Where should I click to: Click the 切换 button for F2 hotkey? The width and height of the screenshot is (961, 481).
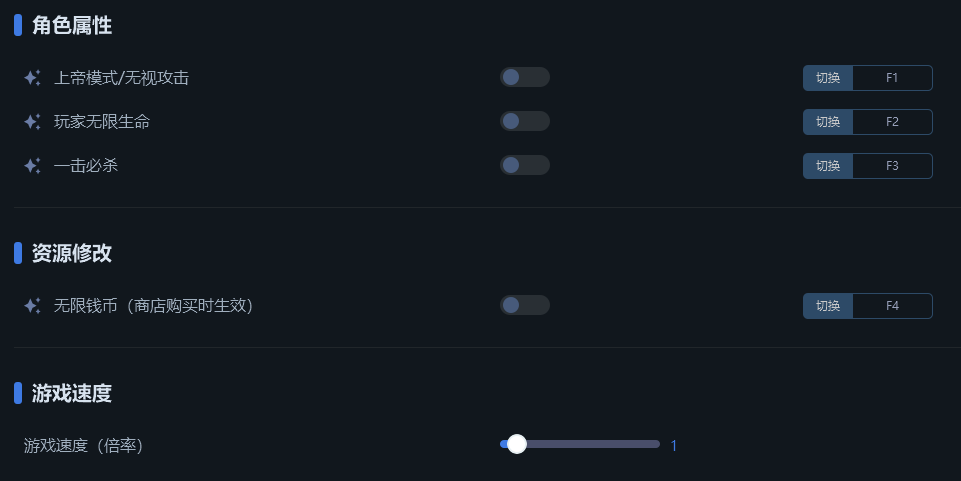coord(828,122)
